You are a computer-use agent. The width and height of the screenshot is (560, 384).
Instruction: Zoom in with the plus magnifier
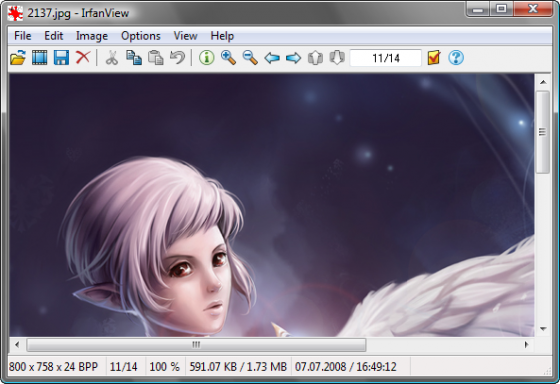[x=228, y=58]
